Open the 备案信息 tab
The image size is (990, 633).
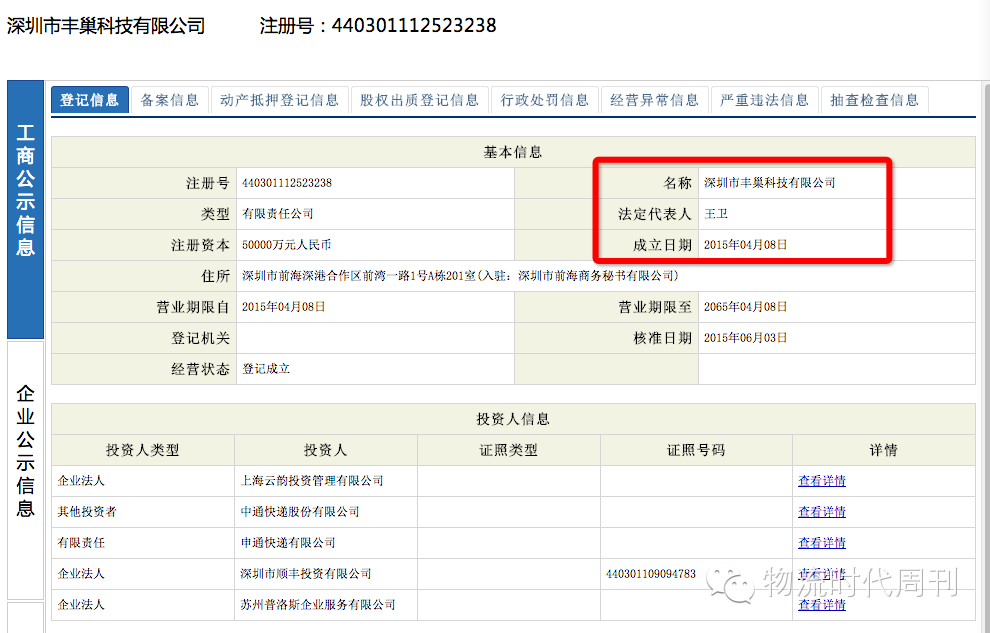(169, 100)
